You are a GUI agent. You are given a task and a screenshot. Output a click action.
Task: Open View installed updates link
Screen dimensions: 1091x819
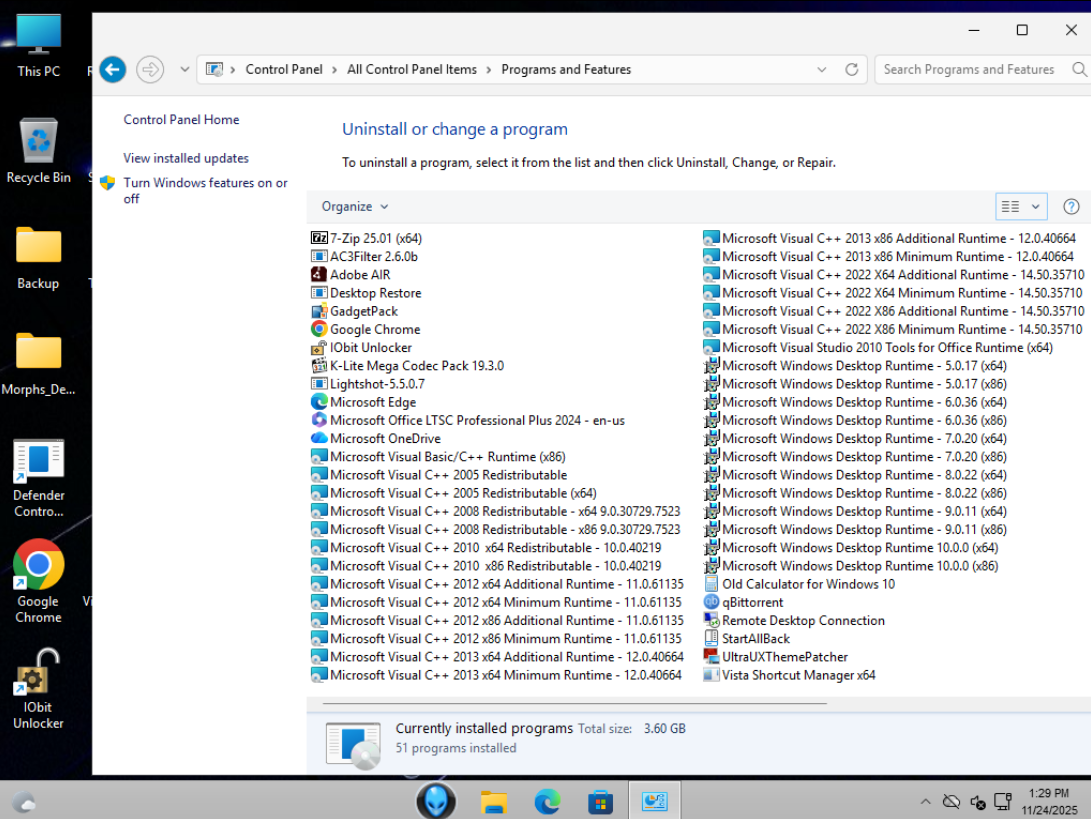186,158
